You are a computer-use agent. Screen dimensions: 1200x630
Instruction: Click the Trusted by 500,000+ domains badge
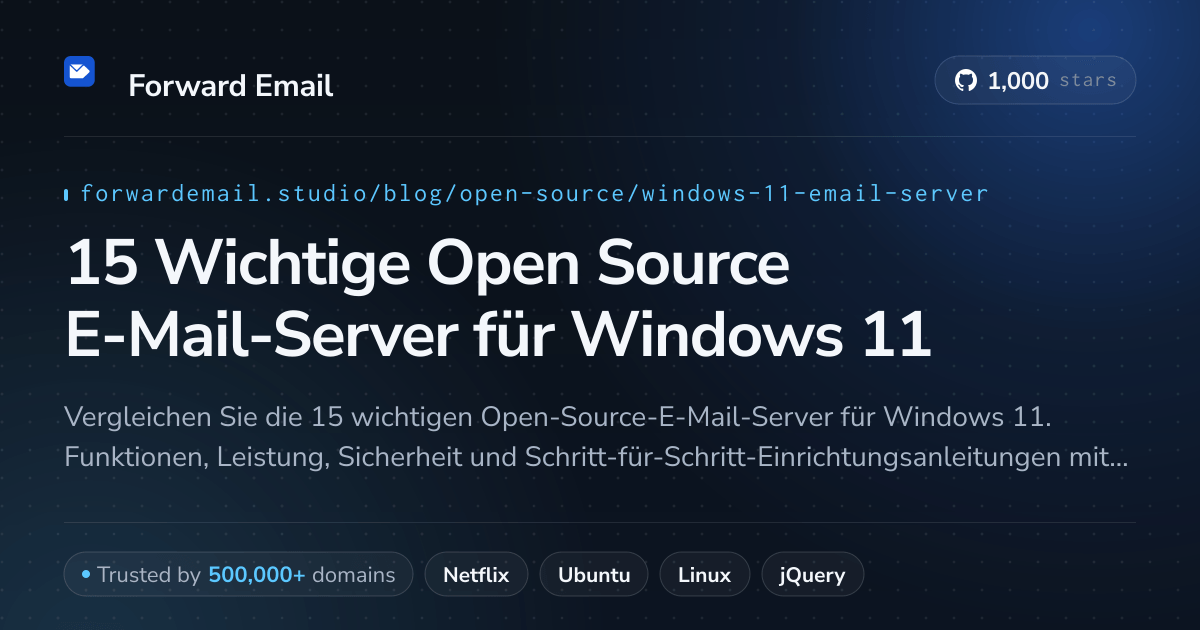coord(238,575)
